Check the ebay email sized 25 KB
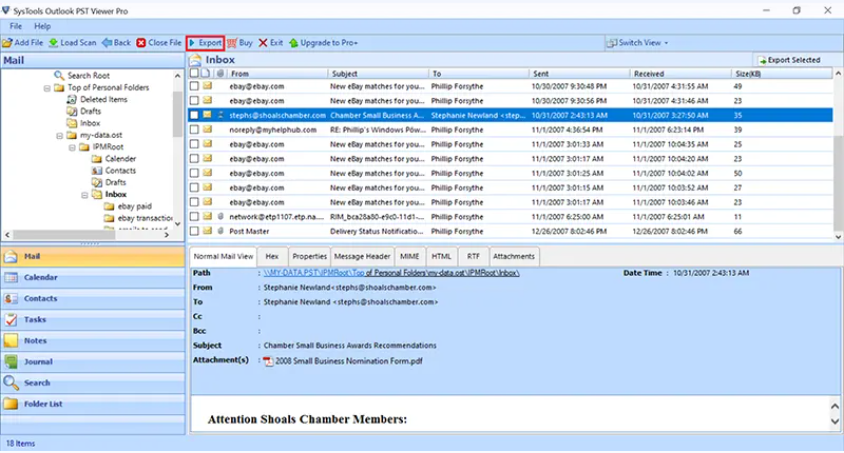The image size is (844, 453). pyautogui.click(x=194, y=144)
